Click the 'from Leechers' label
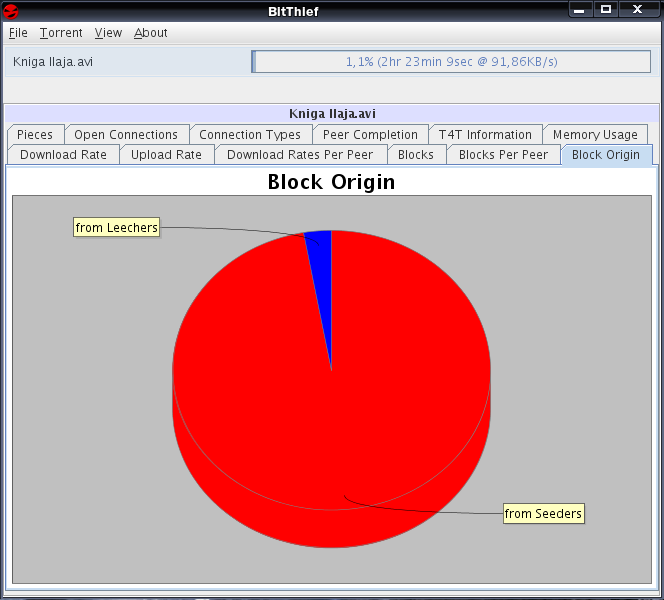The height and width of the screenshot is (600, 664). (x=116, y=228)
